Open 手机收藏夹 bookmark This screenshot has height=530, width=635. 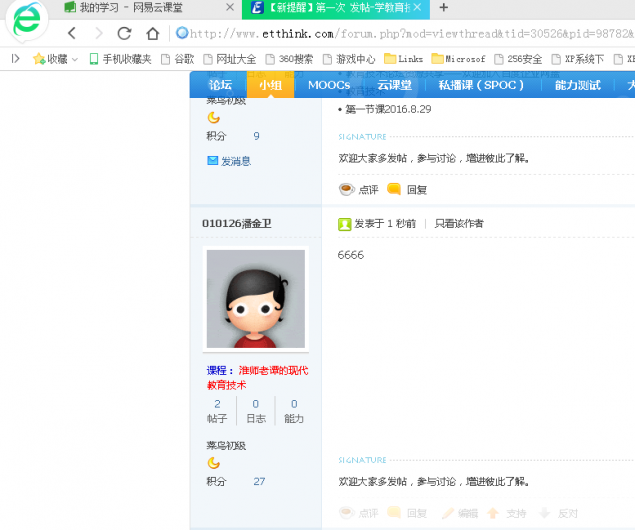[120, 59]
